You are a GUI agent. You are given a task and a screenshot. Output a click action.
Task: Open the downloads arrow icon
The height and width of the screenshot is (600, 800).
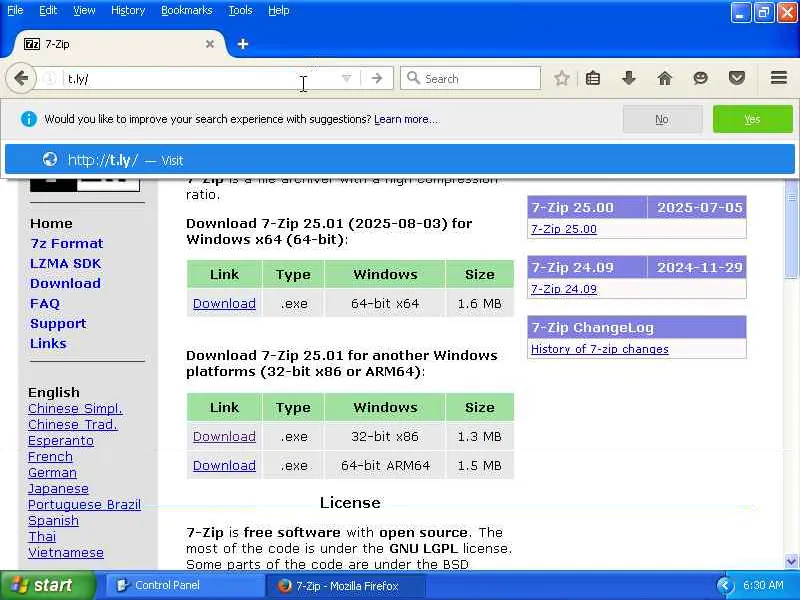pos(629,79)
